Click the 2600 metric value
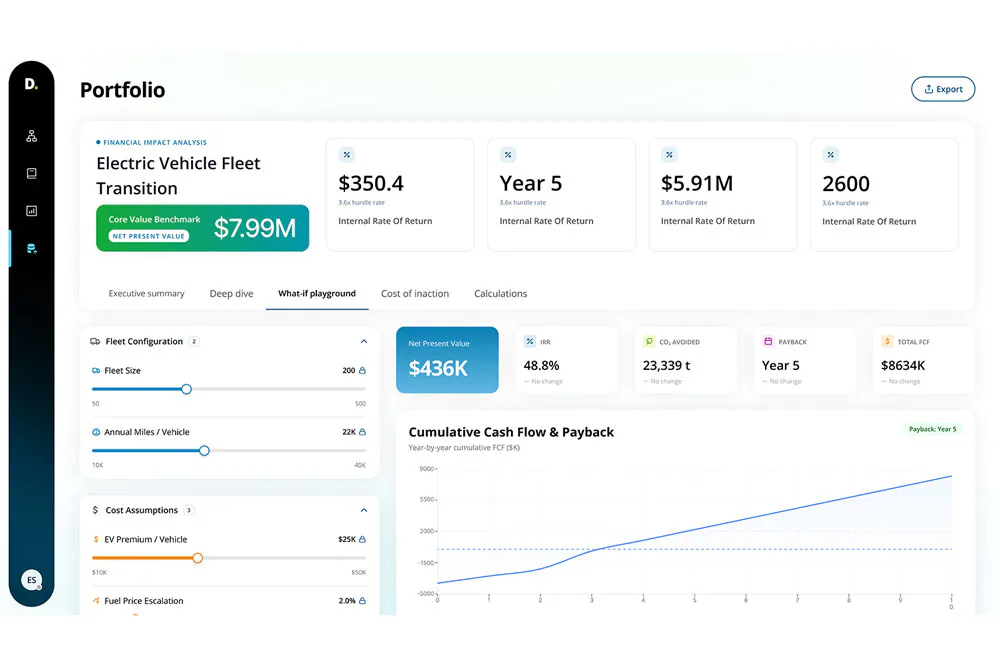 coord(846,184)
